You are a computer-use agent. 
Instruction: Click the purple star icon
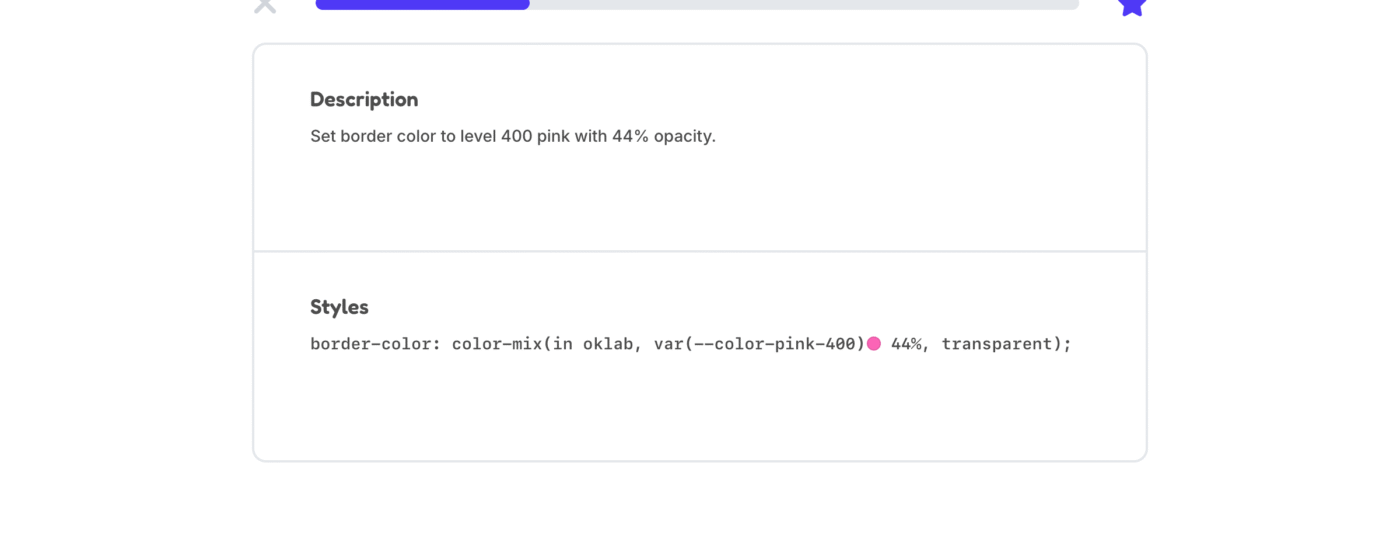click(1131, 6)
